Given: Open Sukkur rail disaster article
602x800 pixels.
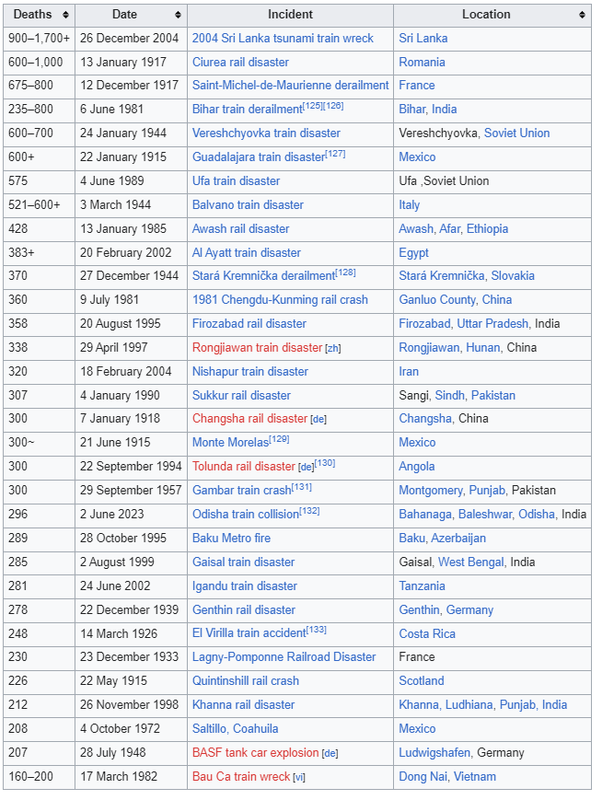Looking at the screenshot, I should point(241,396).
